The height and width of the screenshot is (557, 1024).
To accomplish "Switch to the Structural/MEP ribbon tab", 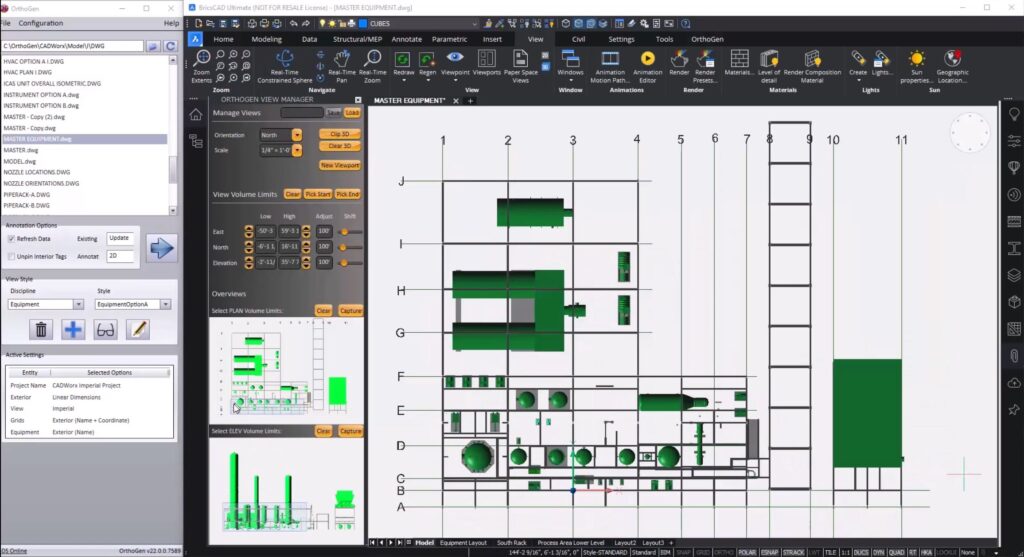I will tap(357, 39).
